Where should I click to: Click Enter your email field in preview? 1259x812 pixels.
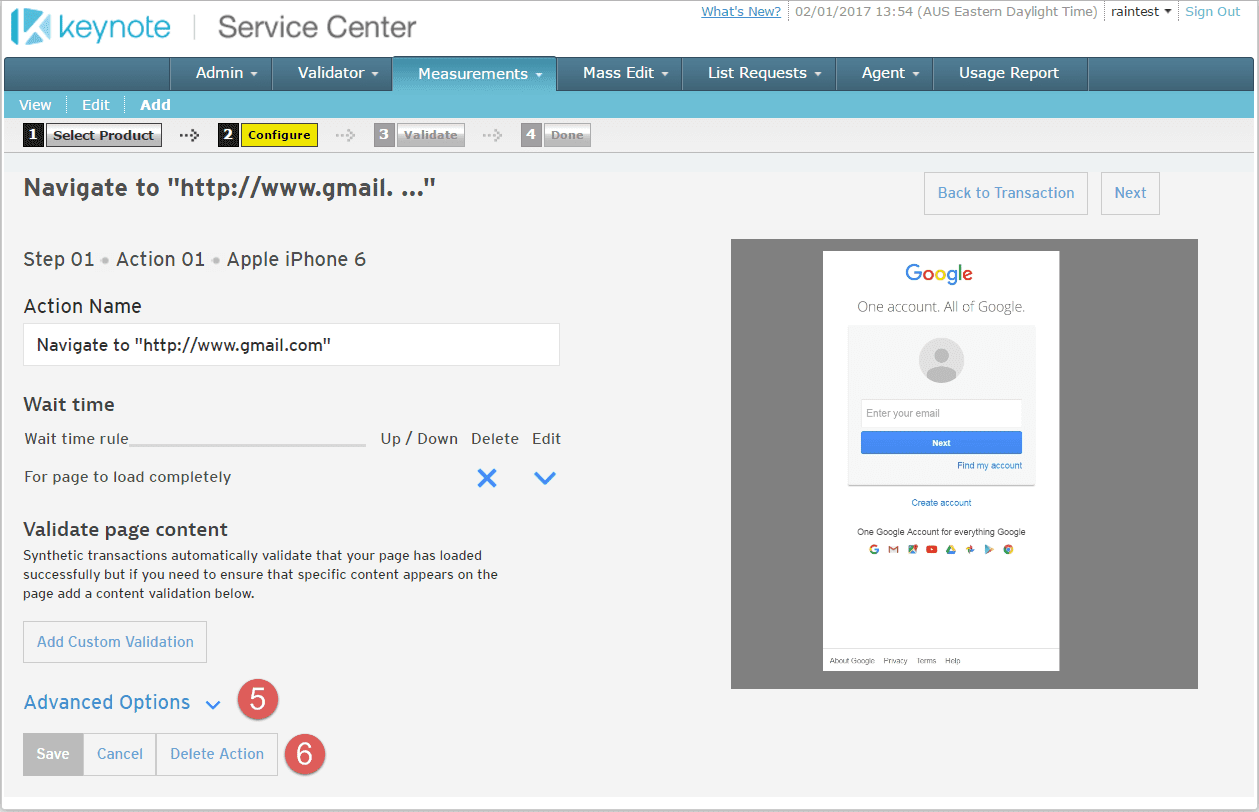[x=941, y=413]
